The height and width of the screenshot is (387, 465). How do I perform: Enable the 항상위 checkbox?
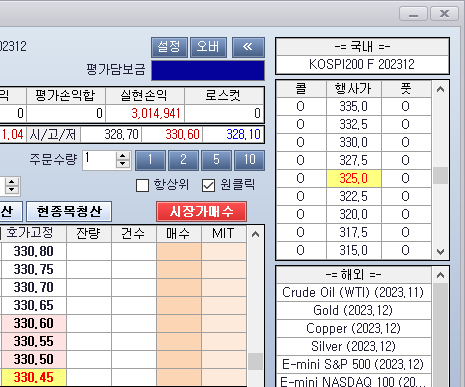click(142, 185)
